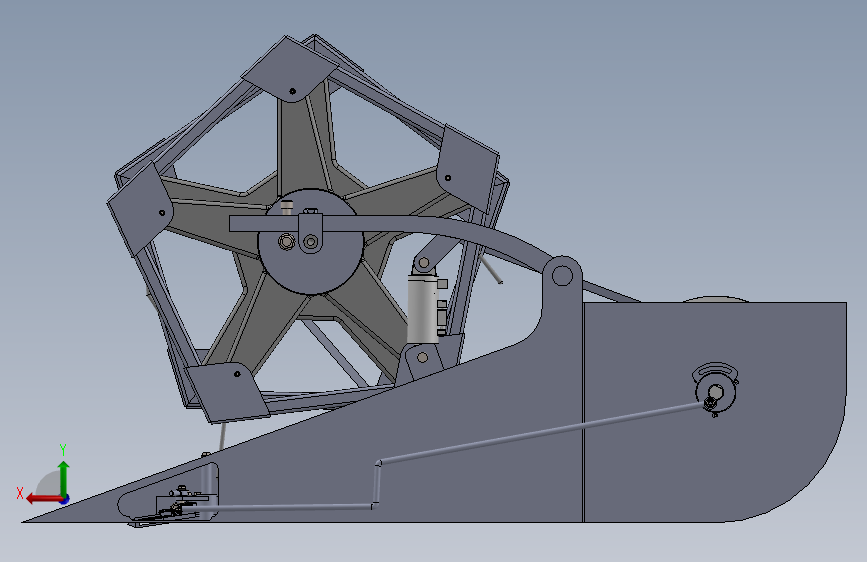
Task: Select the pivot hole at the reel arm's right end
Action: click(562, 275)
